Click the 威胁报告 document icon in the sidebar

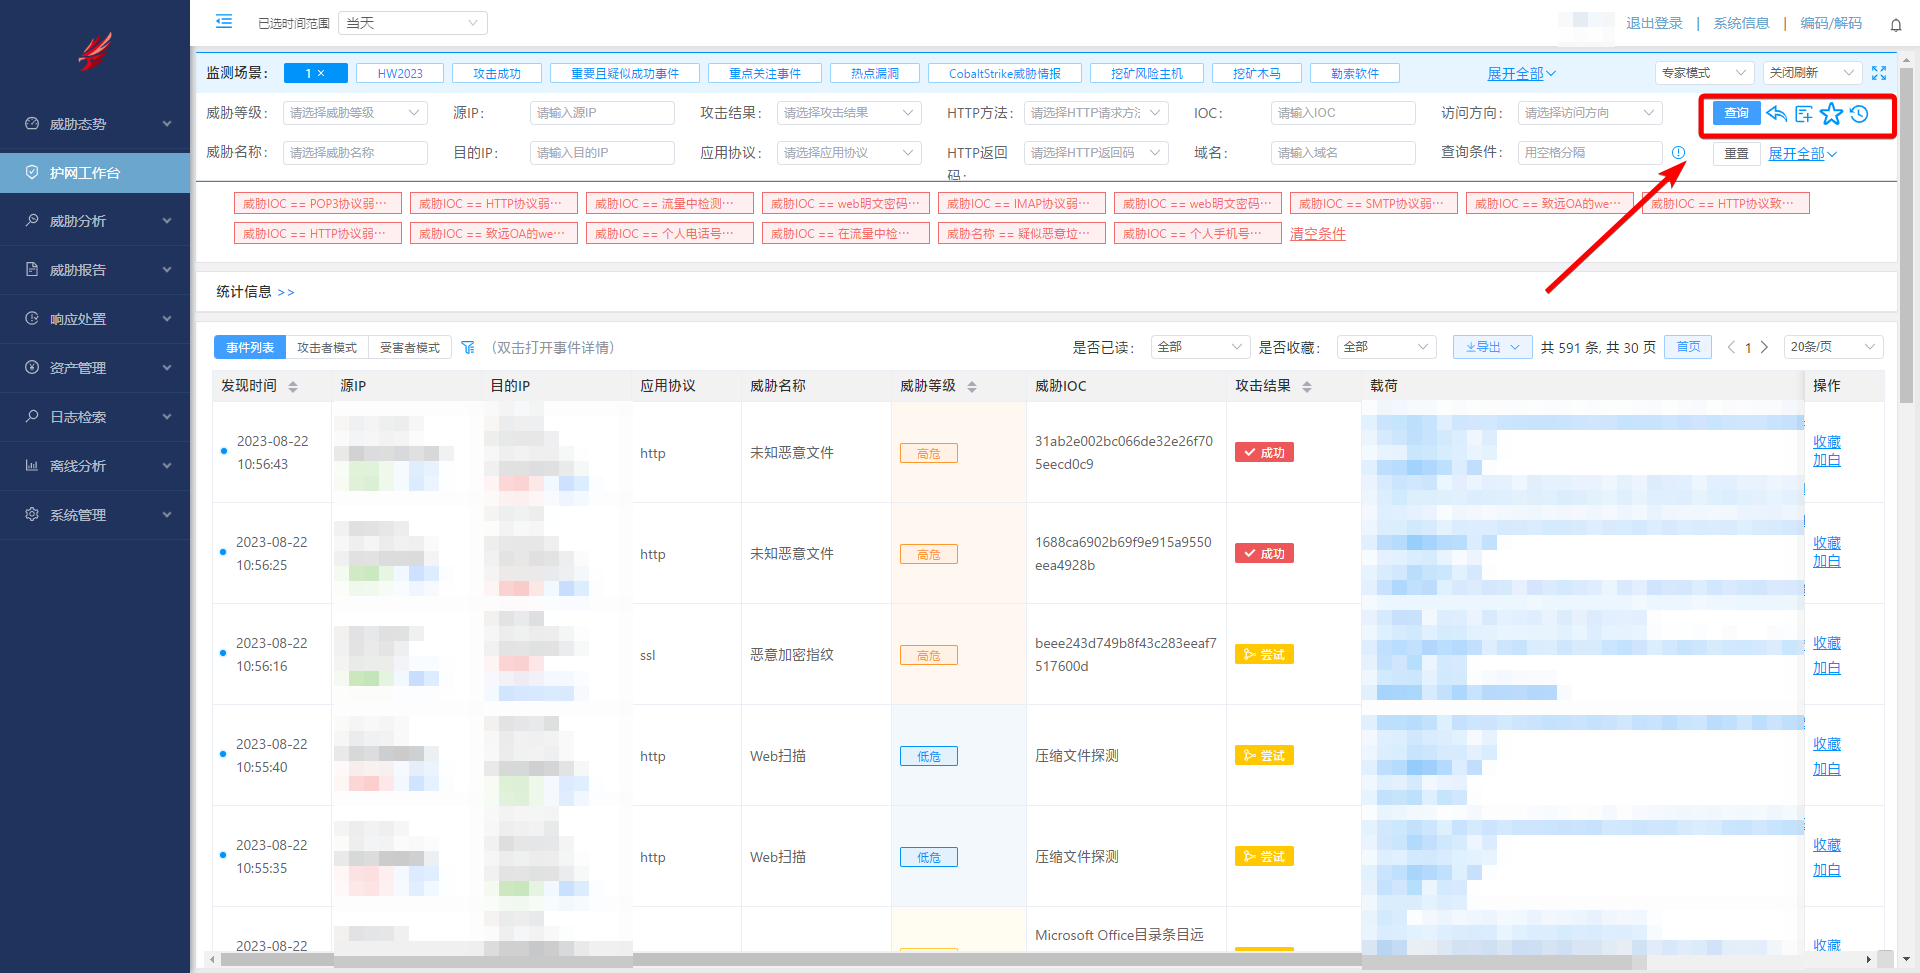point(32,269)
